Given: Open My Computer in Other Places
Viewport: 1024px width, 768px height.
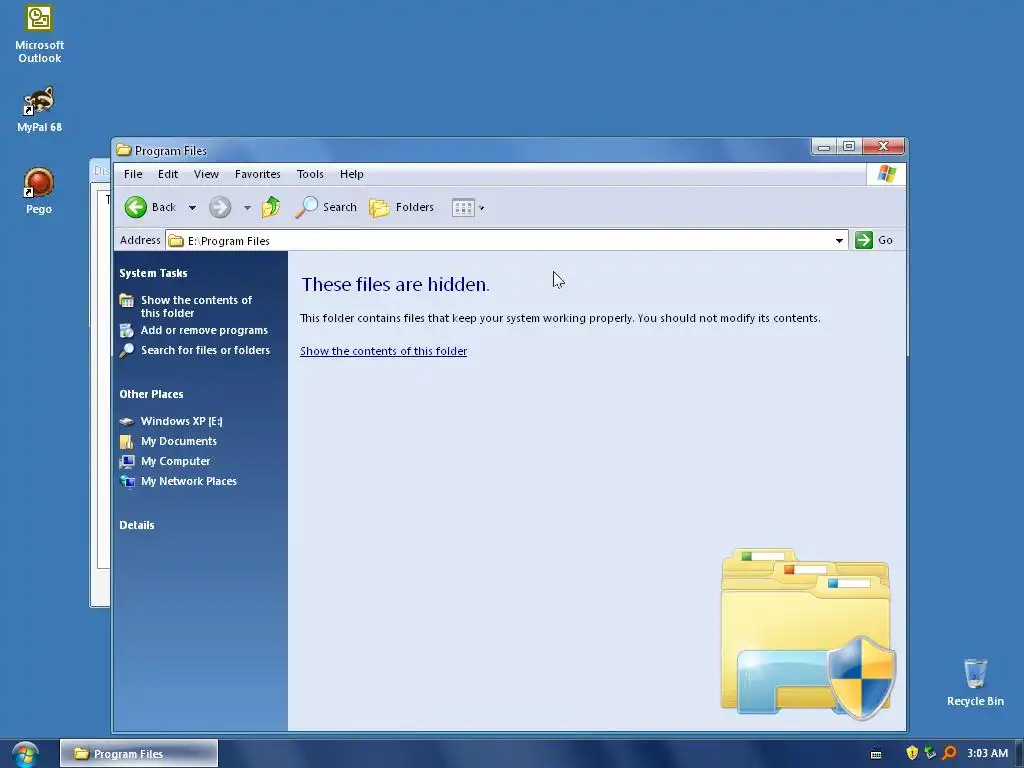Looking at the screenshot, I should click(165, 461).
